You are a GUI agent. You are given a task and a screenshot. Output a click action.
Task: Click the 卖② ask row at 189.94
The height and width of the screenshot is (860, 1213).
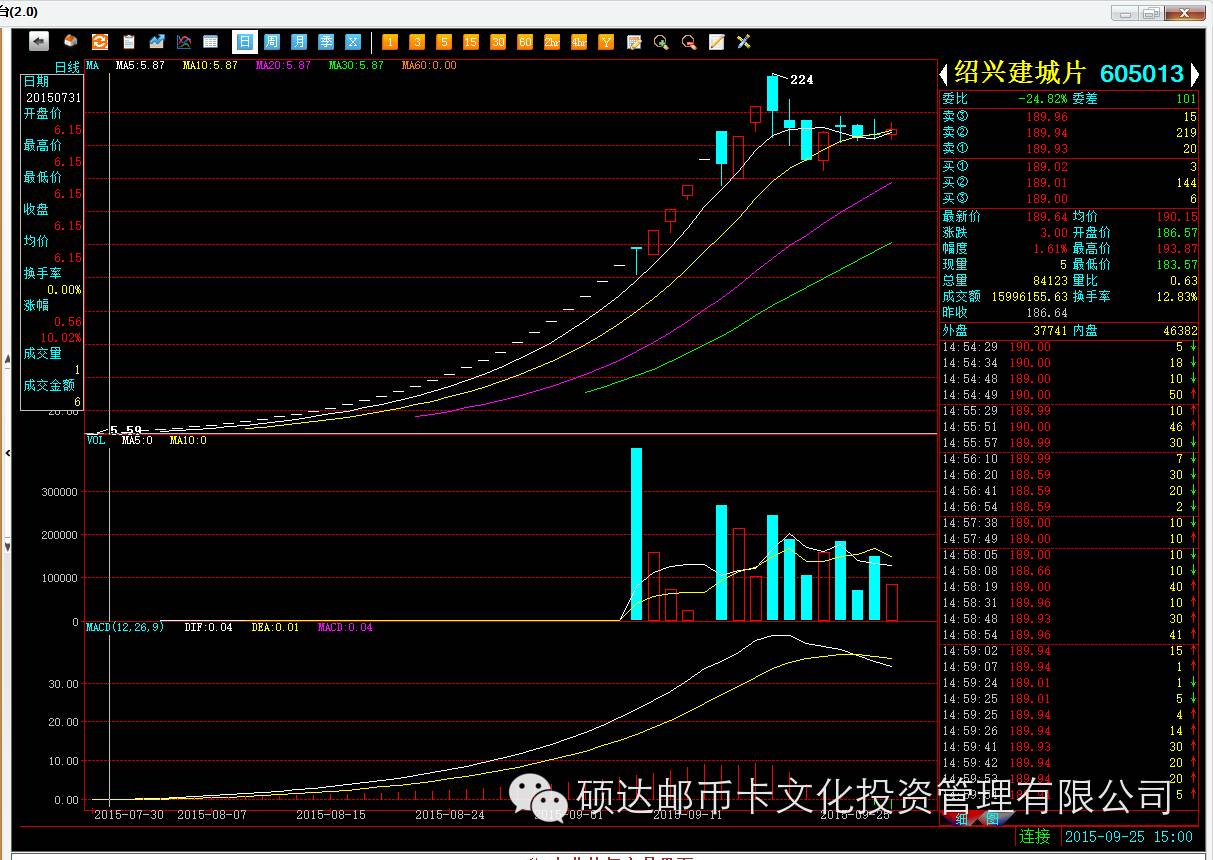(1069, 133)
